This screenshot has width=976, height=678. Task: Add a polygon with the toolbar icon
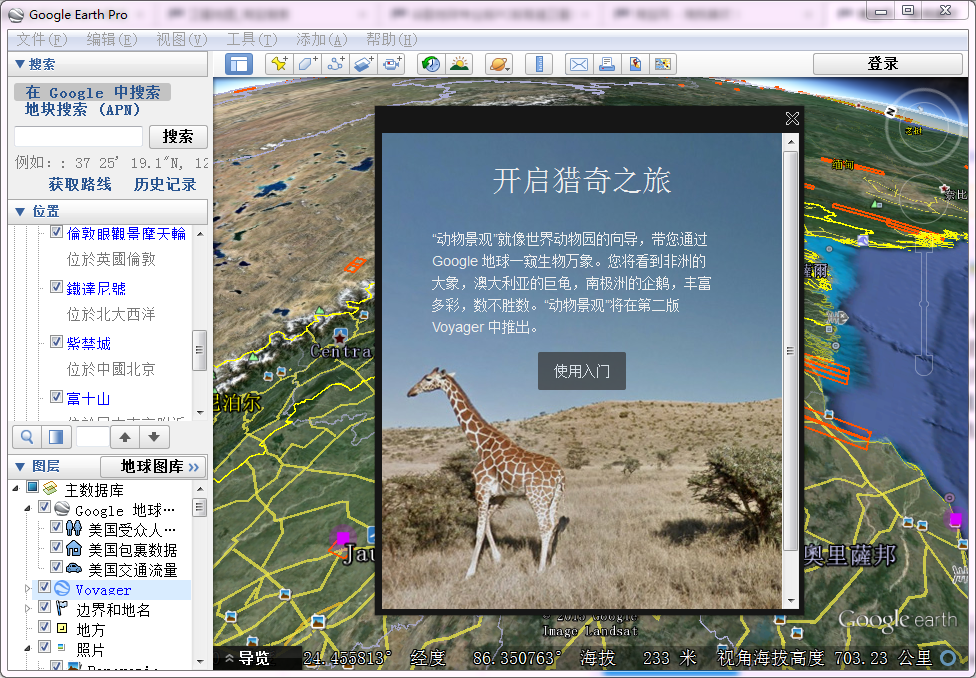pos(307,64)
